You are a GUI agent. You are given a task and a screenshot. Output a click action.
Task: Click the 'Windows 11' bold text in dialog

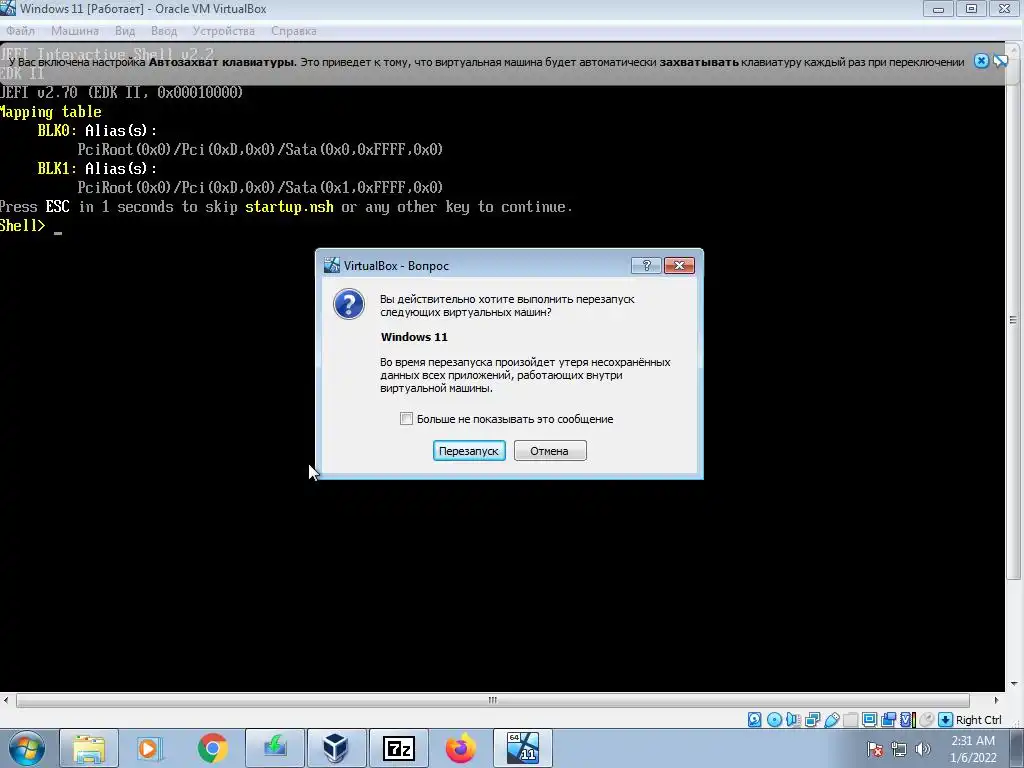click(414, 337)
